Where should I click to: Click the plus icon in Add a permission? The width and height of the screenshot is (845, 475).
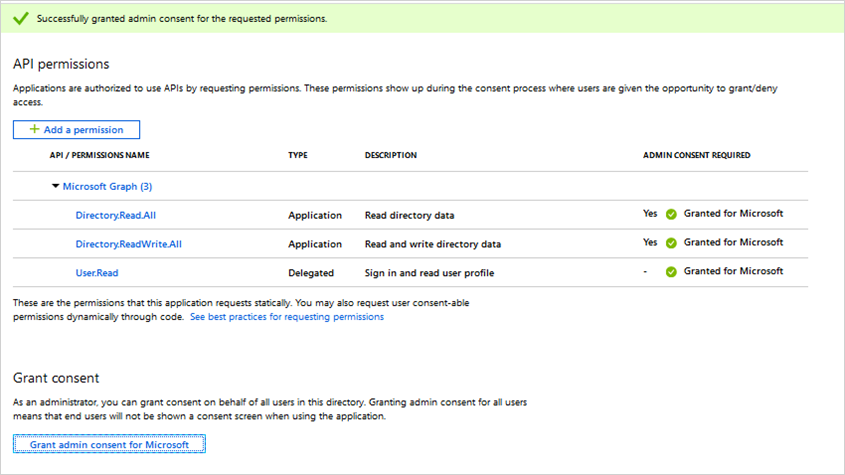(x=34, y=129)
